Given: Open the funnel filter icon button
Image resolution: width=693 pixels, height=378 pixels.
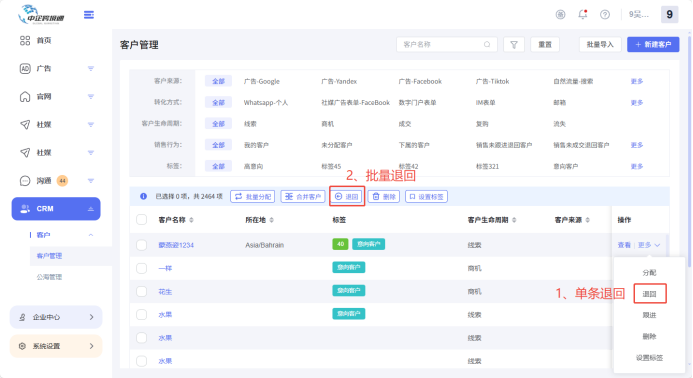Looking at the screenshot, I should click(x=514, y=44).
